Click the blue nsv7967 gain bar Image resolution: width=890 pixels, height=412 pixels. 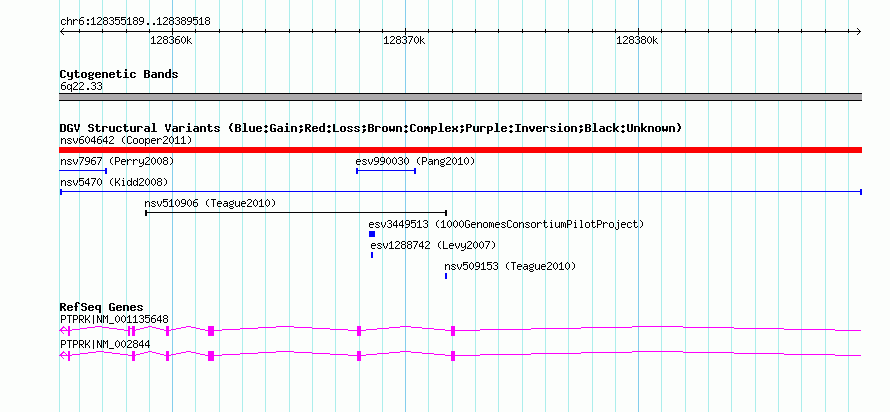[83, 170]
